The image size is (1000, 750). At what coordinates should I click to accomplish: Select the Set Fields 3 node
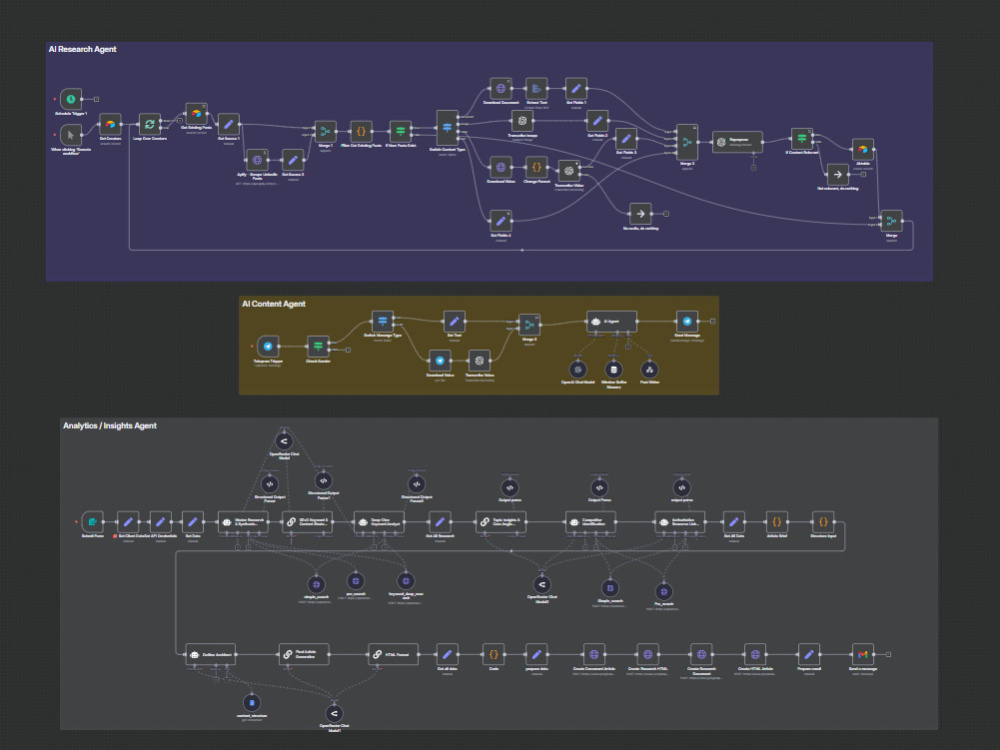click(626, 138)
